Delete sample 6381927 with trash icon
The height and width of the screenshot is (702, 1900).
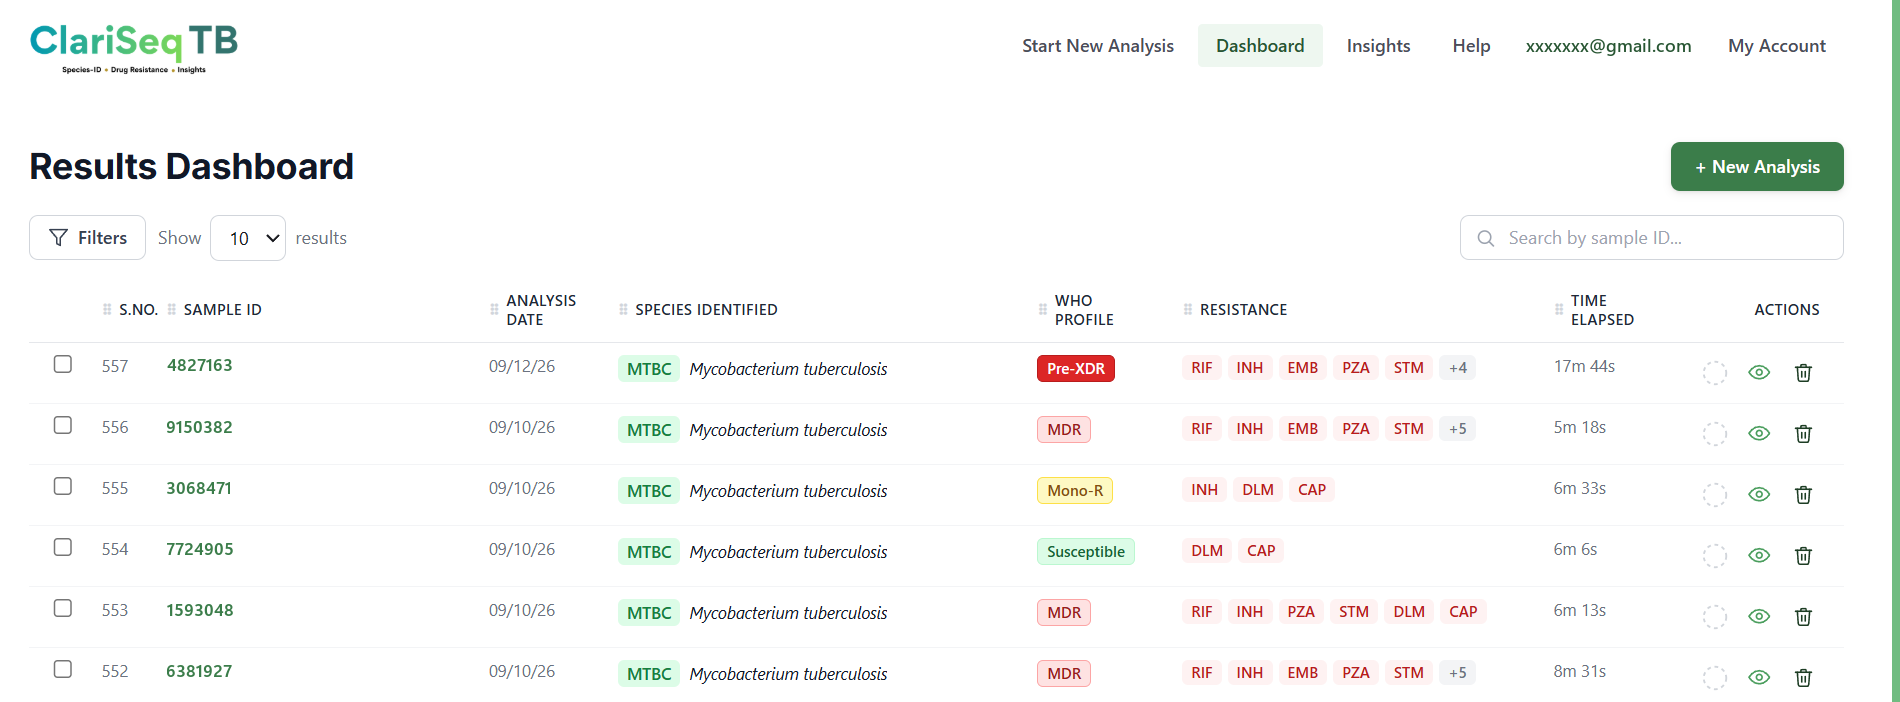(x=1803, y=677)
